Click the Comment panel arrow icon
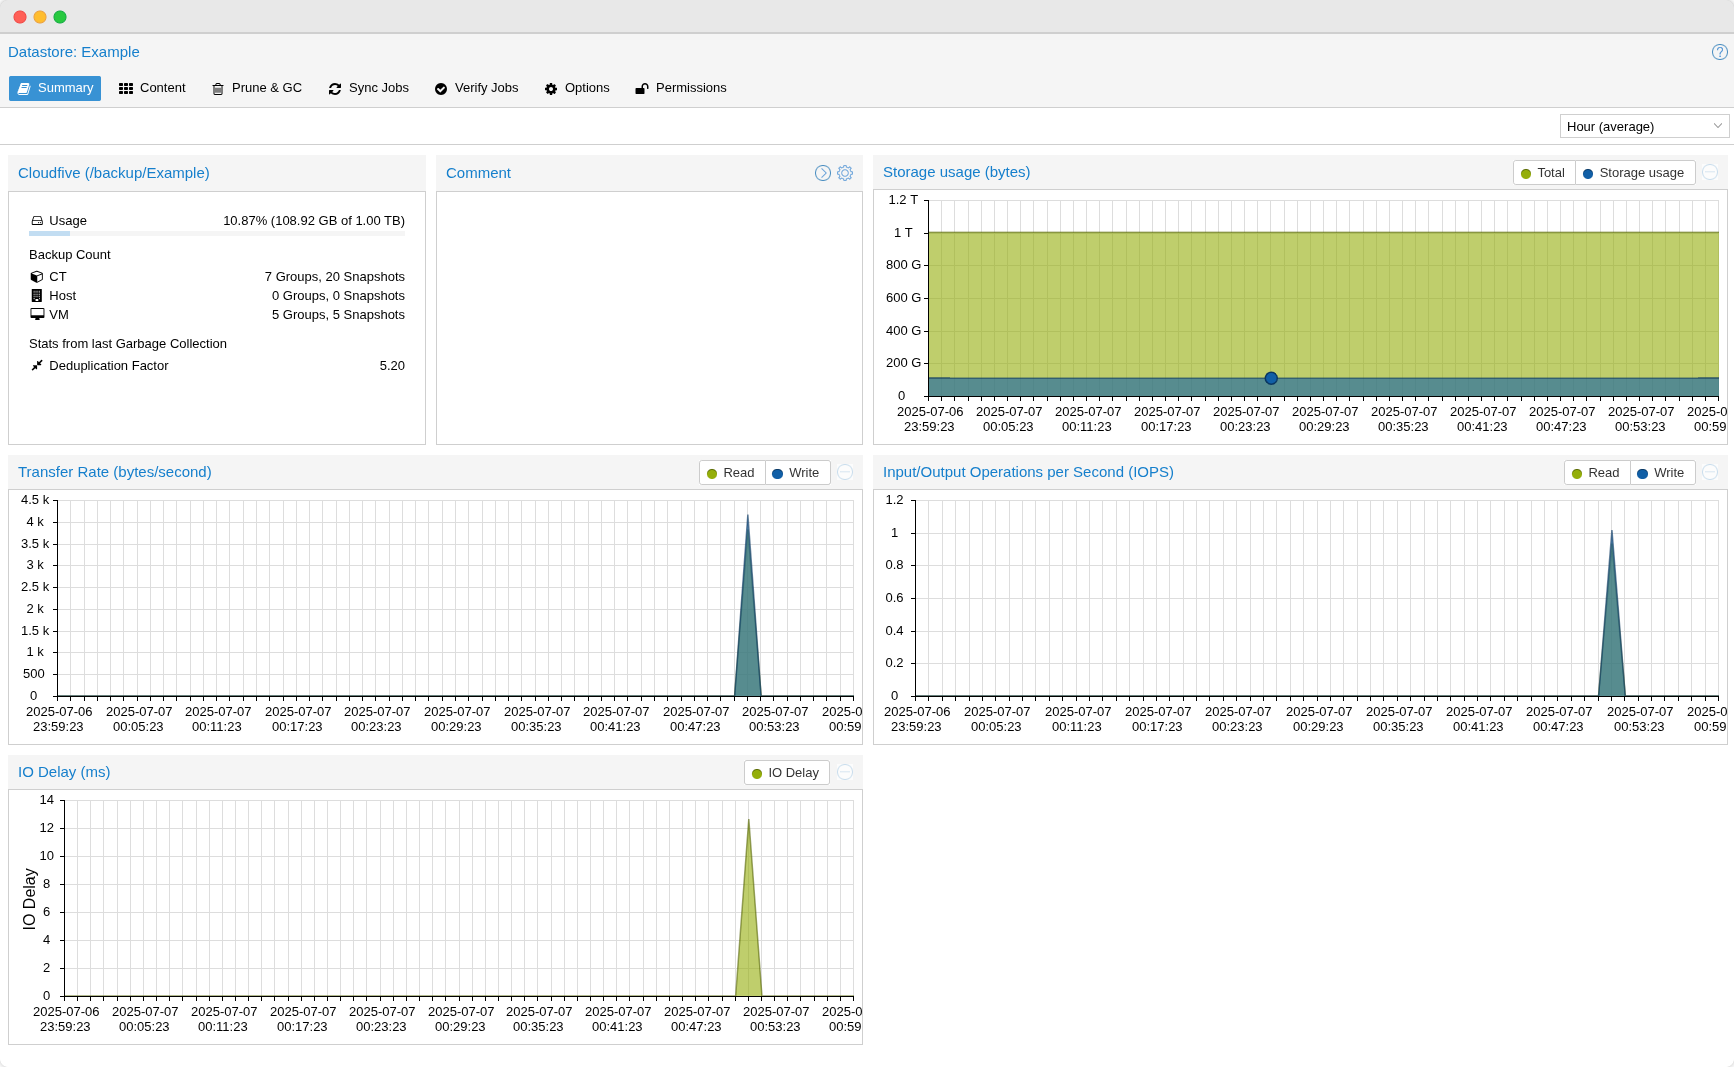 [823, 173]
